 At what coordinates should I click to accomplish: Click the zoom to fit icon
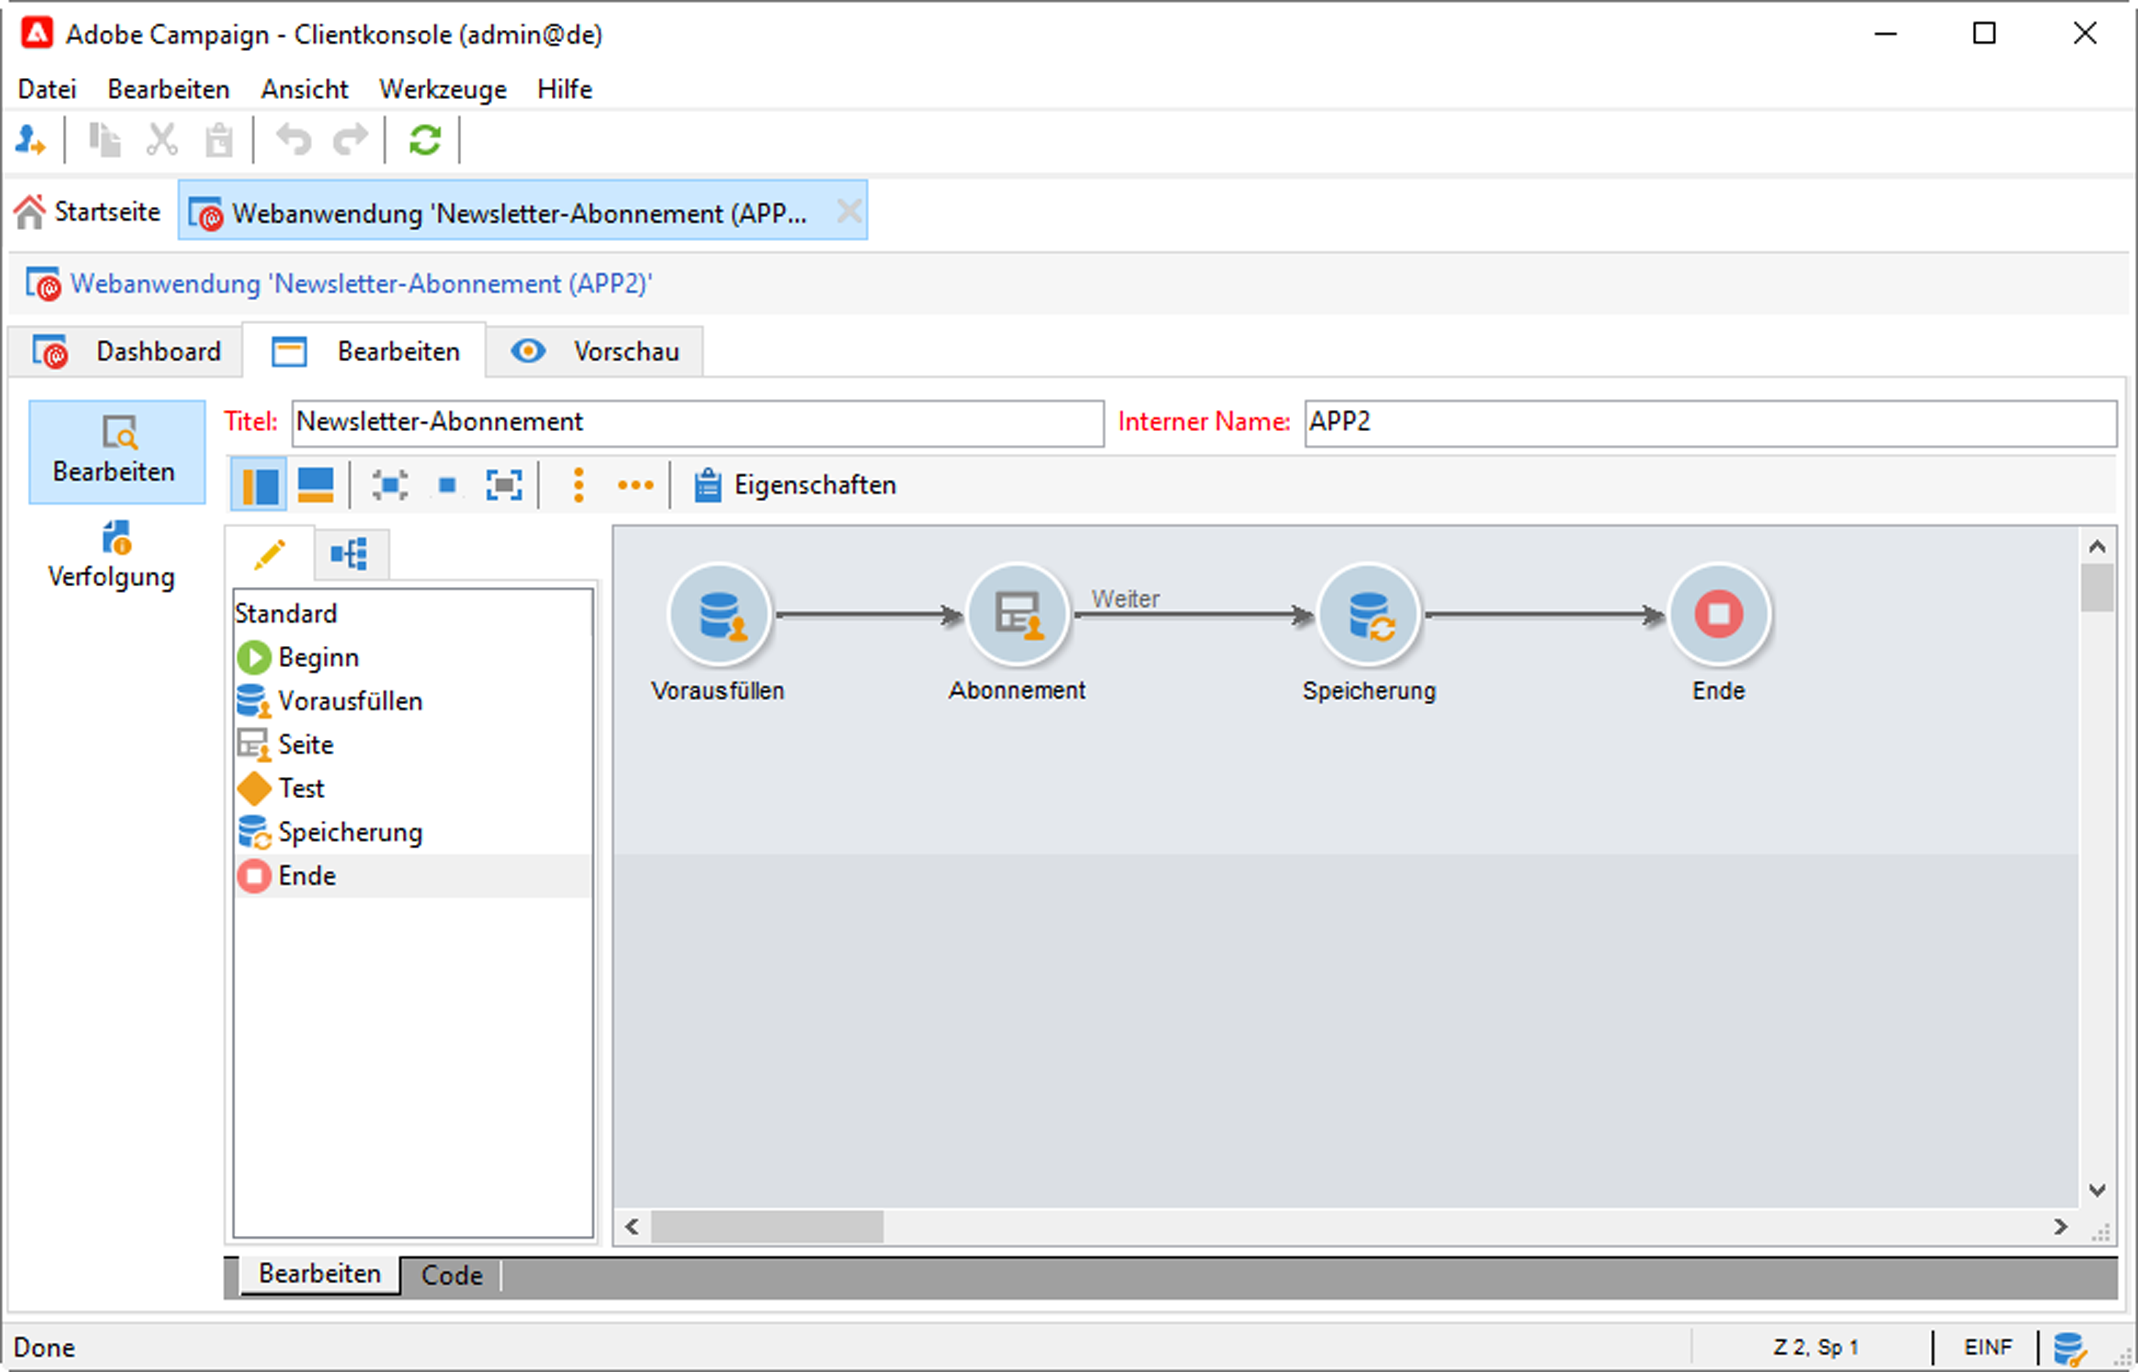point(504,486)
